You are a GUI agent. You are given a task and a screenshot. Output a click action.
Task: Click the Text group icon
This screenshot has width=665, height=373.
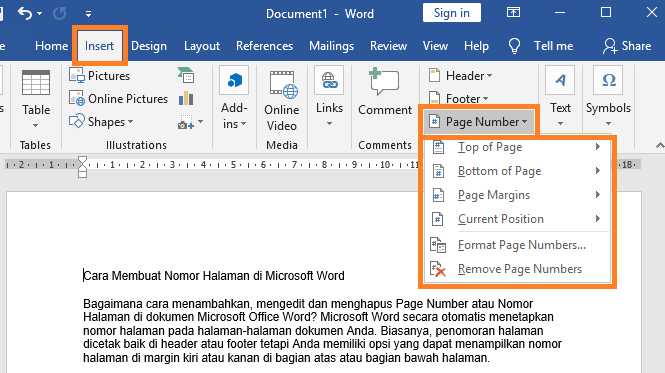pyautogui.click(x=560, y=80)
